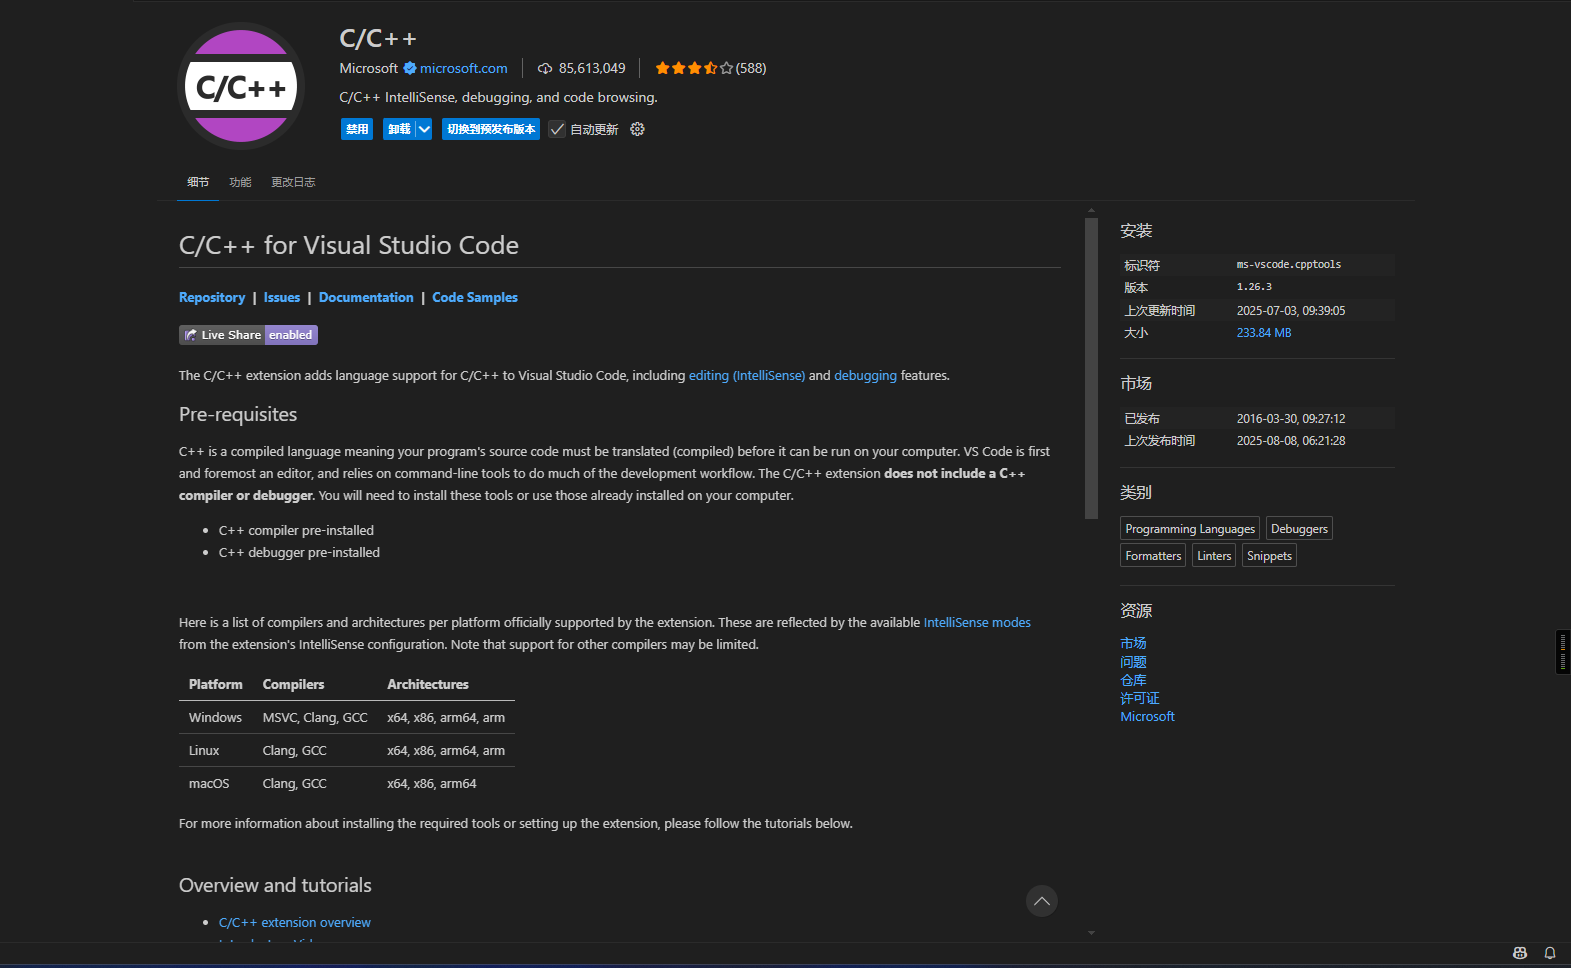
Task: Switch to the Features (功能) tab
Action: [x=240, y=182]
